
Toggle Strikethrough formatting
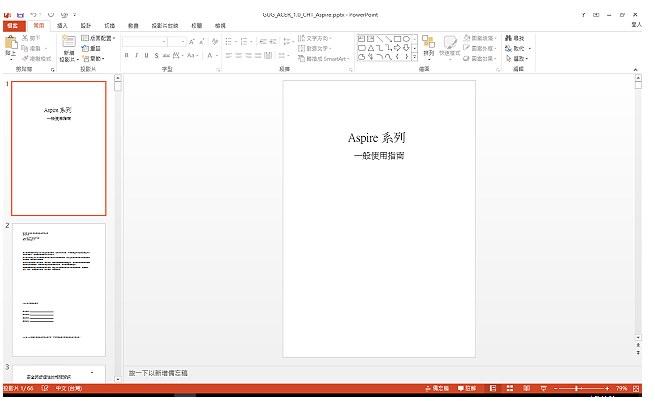pyautogui.click(x=166, y=55)
